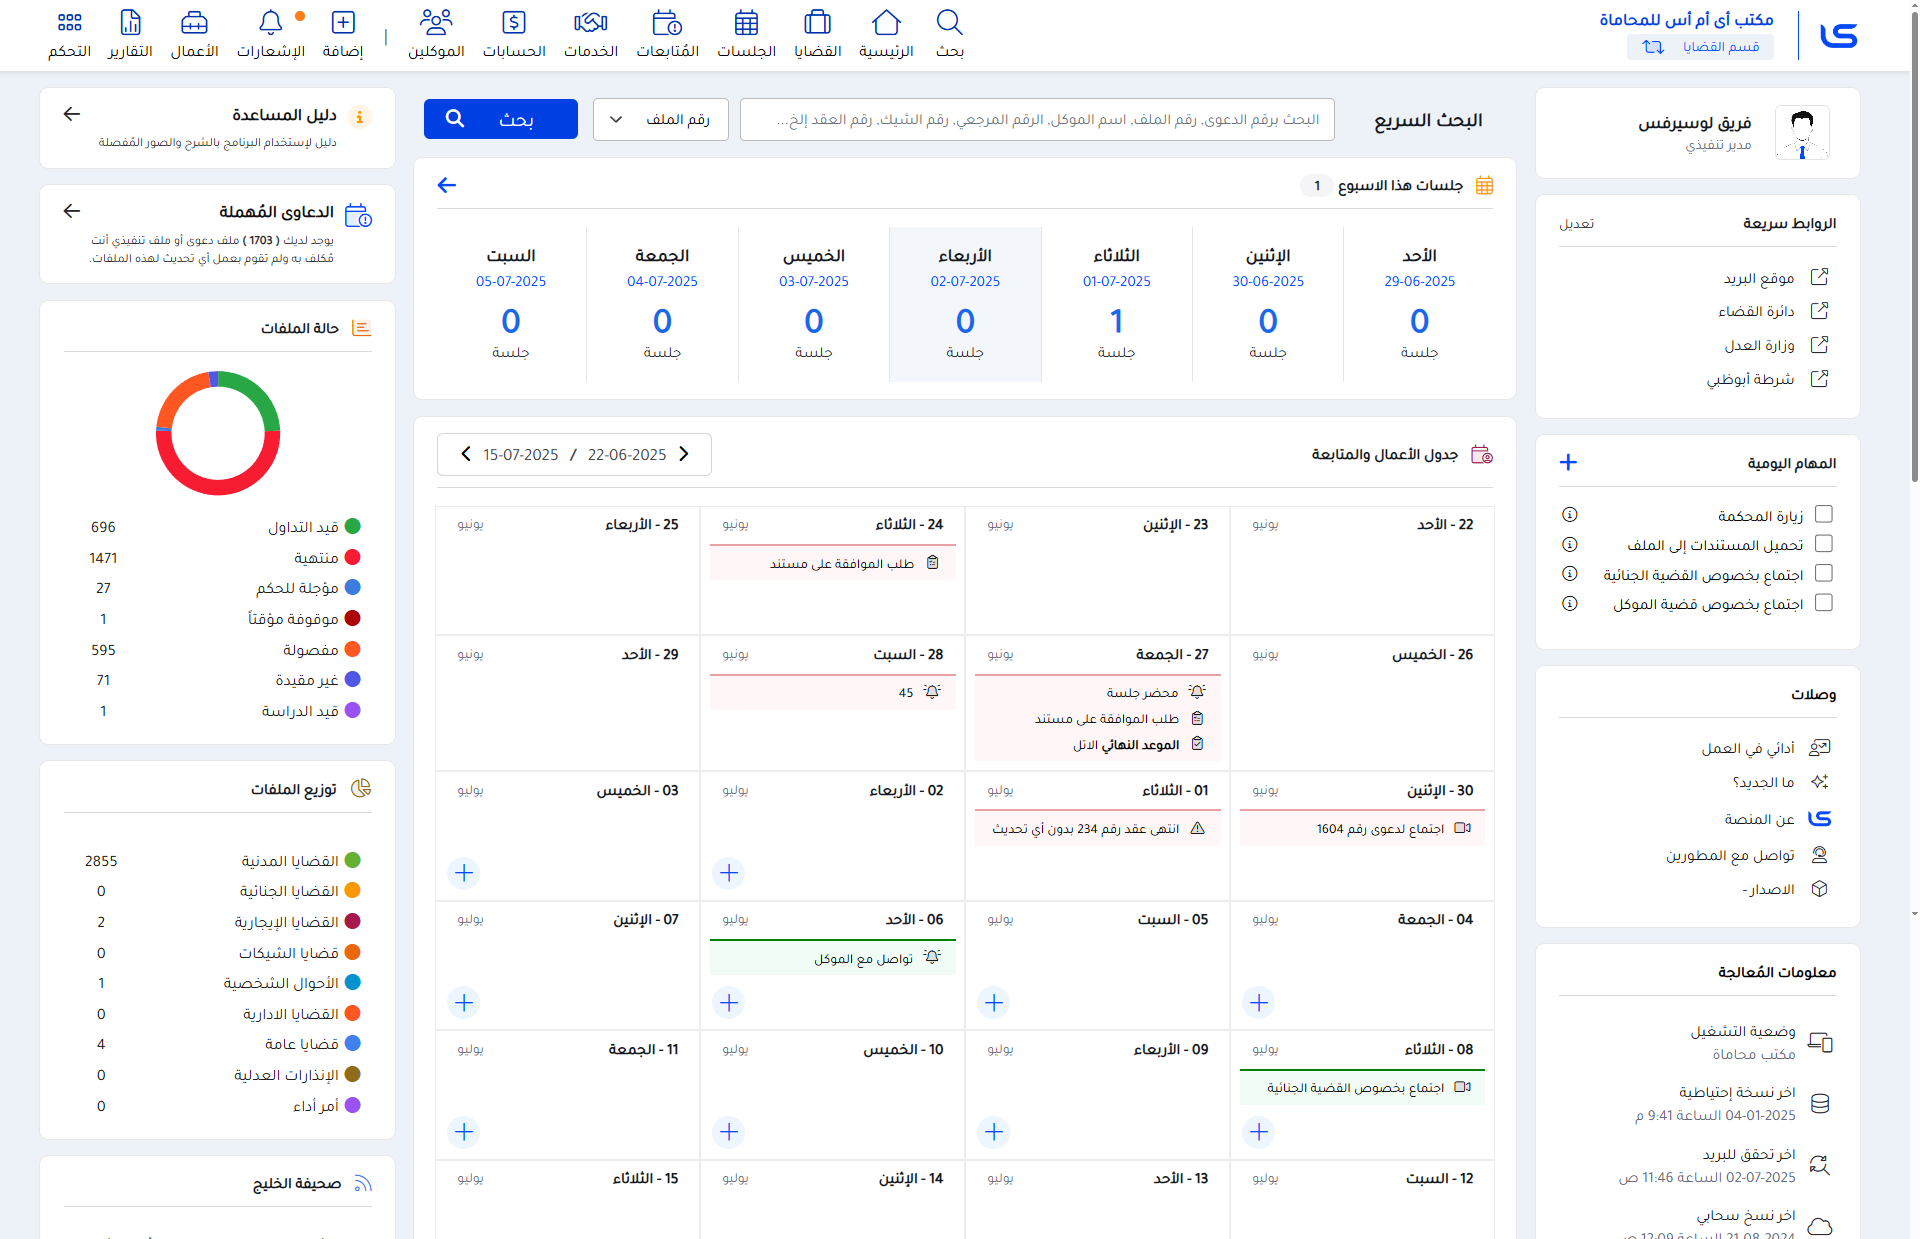
Task: Click the Add (إضافة) plus icon
Action: tap(343, 23)
